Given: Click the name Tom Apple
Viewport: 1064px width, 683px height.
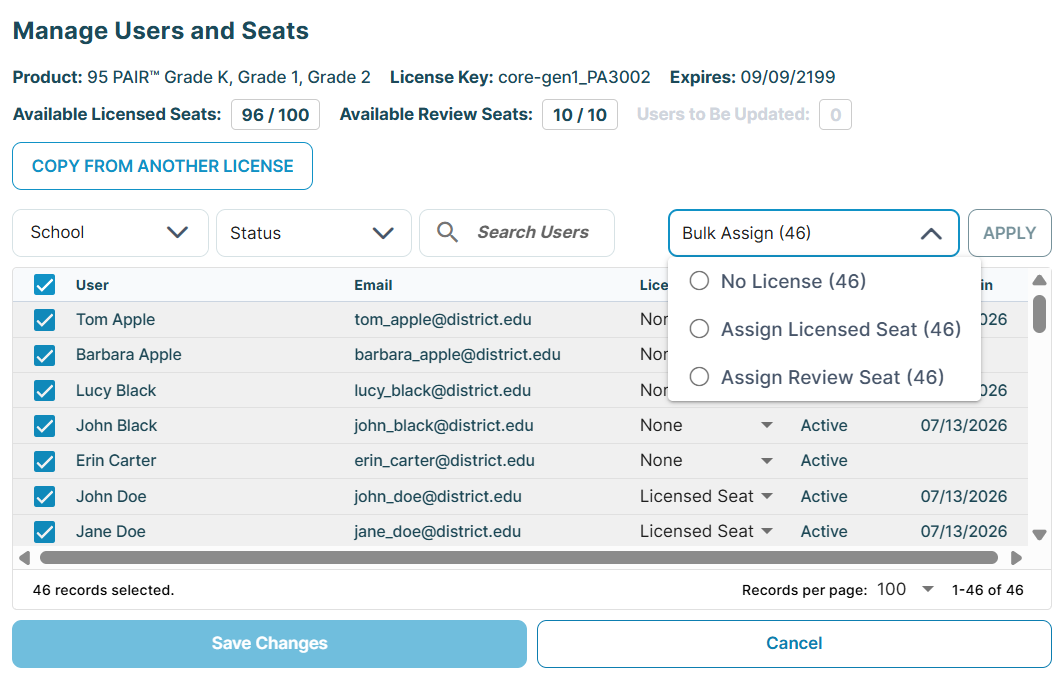Looking at the screenshot, I should 115,319.
